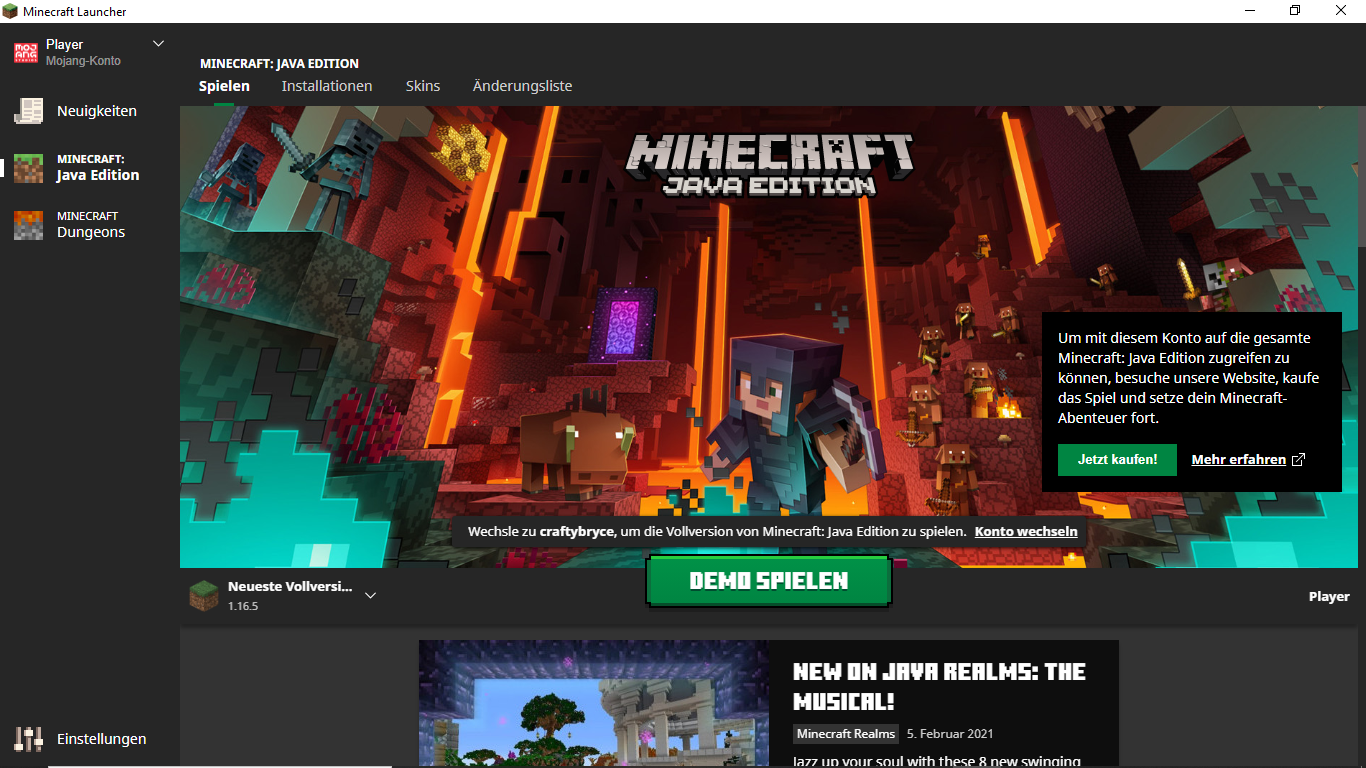Switch to the Installationen tab

pyautogui.click(x=327, y=86)
